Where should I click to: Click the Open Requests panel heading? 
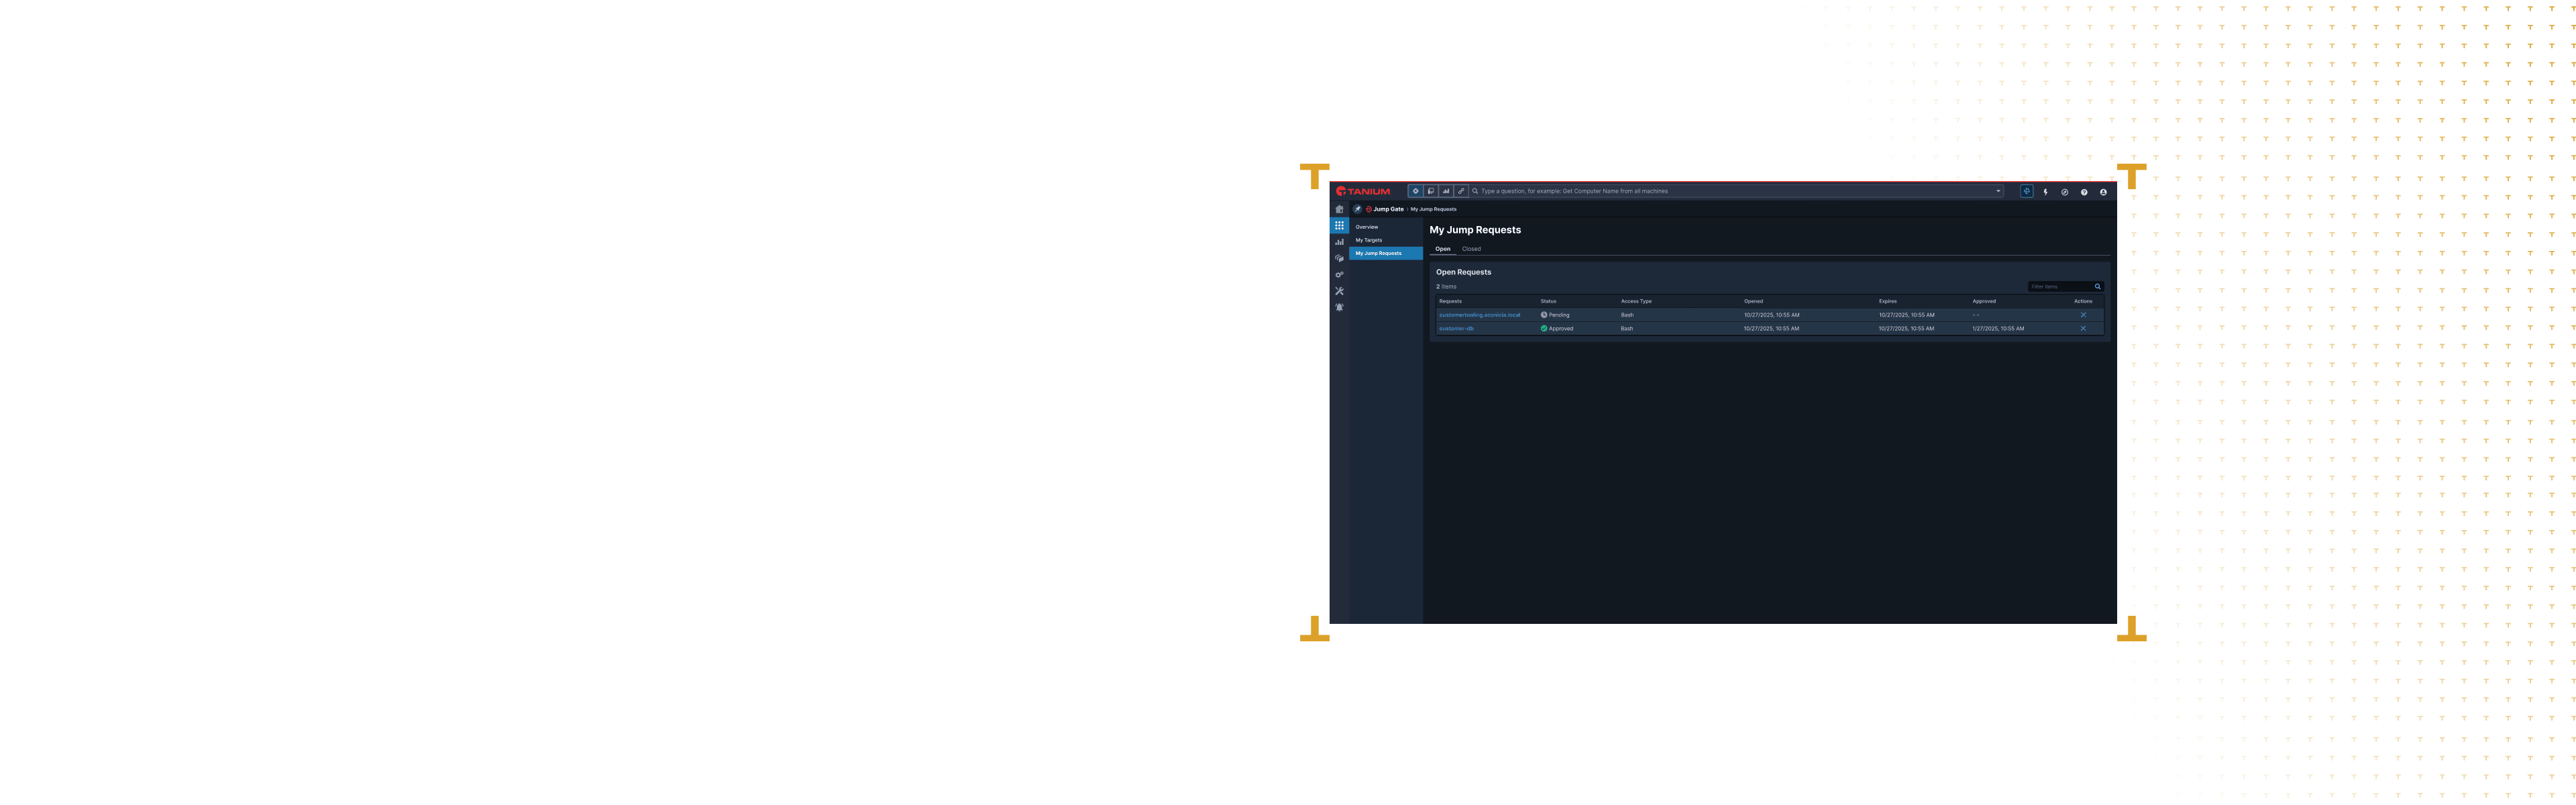click(x=1463, y=272)
